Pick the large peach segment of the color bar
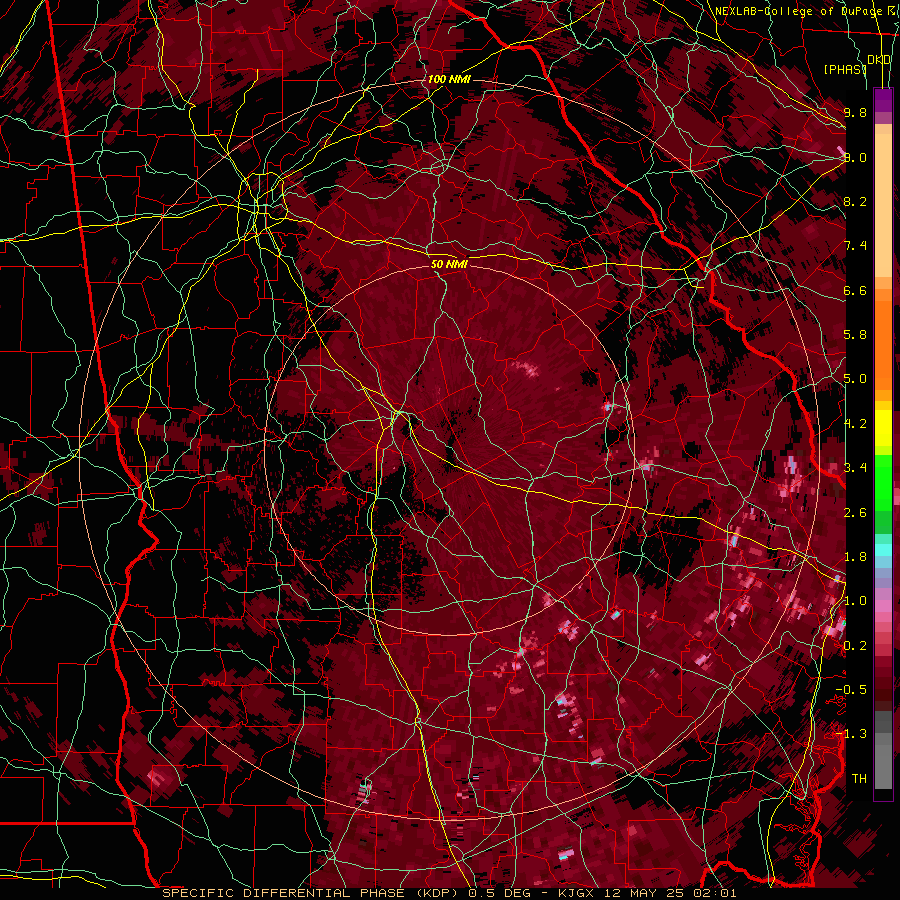This screenshot has height=900, width=900. point(883,205)
